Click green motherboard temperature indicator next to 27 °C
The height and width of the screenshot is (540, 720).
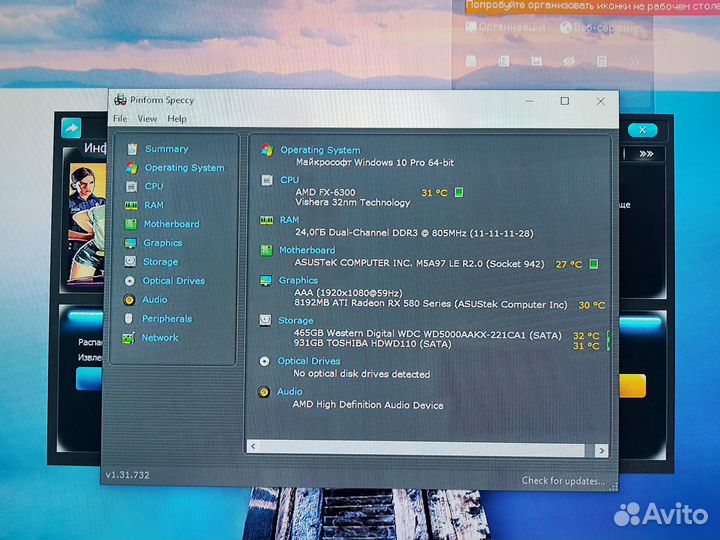(594, 264)
